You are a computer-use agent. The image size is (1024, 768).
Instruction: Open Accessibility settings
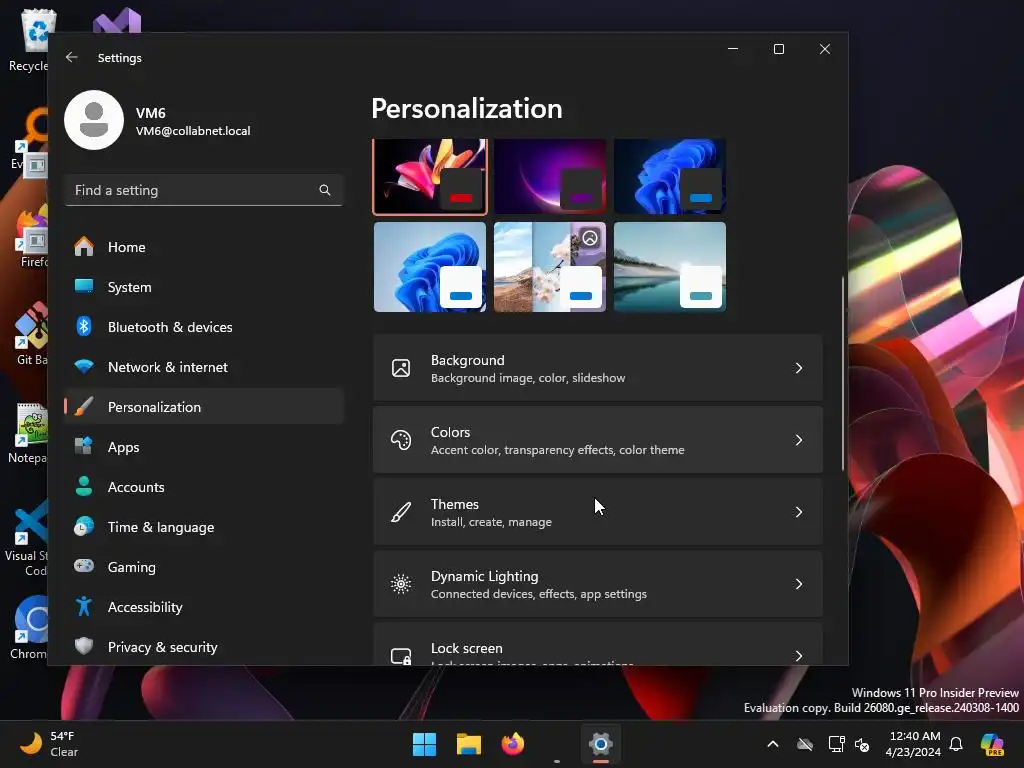[204, 607]
